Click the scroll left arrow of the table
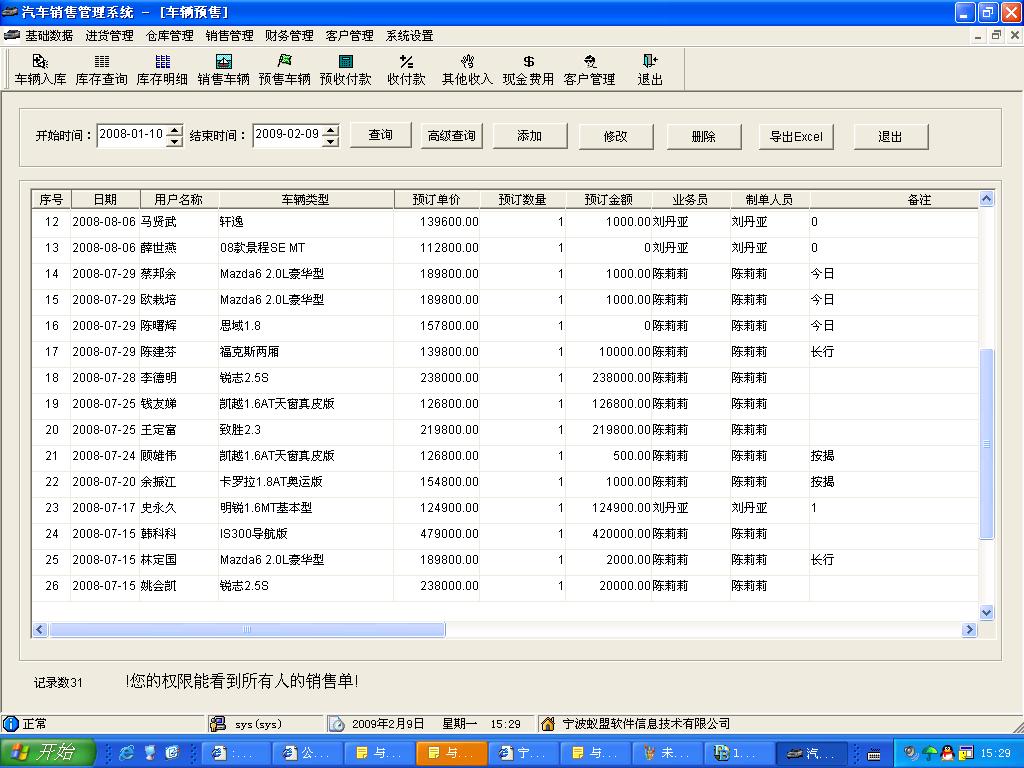 (40, 630)
